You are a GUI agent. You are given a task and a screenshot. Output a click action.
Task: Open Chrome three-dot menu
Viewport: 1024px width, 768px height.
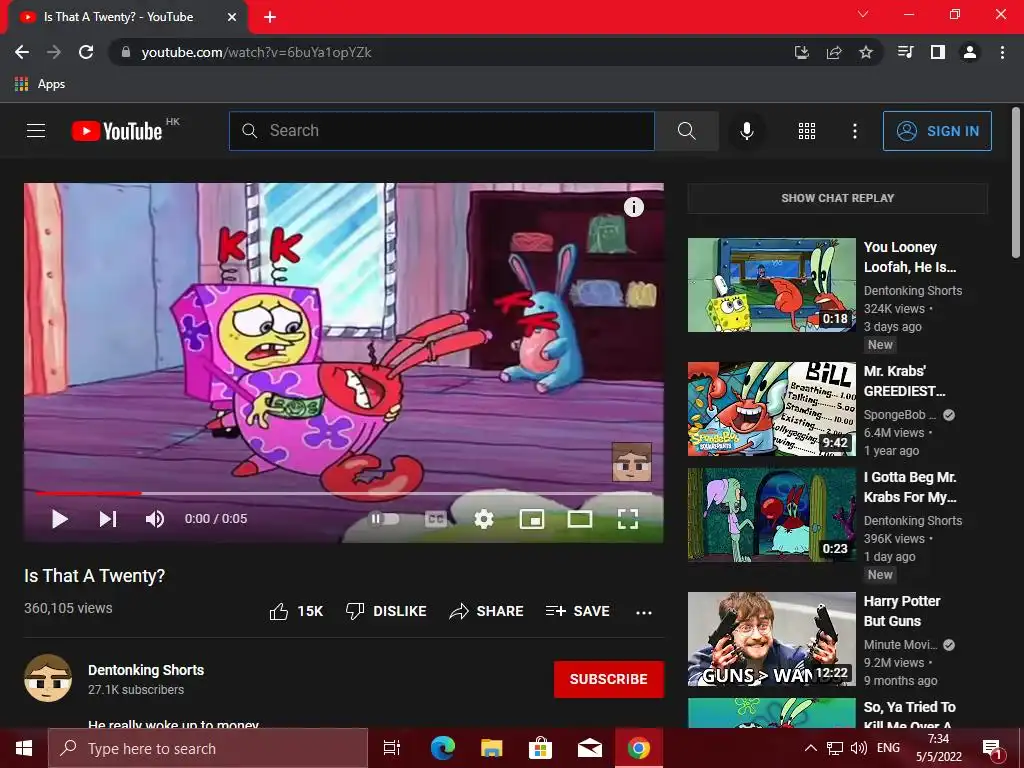click(x=1002, y=52)
